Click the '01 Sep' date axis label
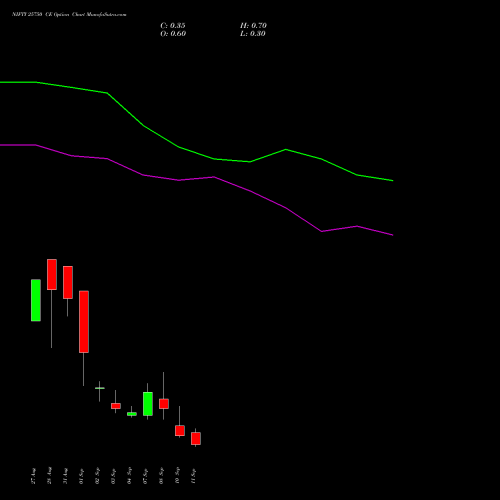The height and width of the screenshot is (500, 500). tap(81, 476)
